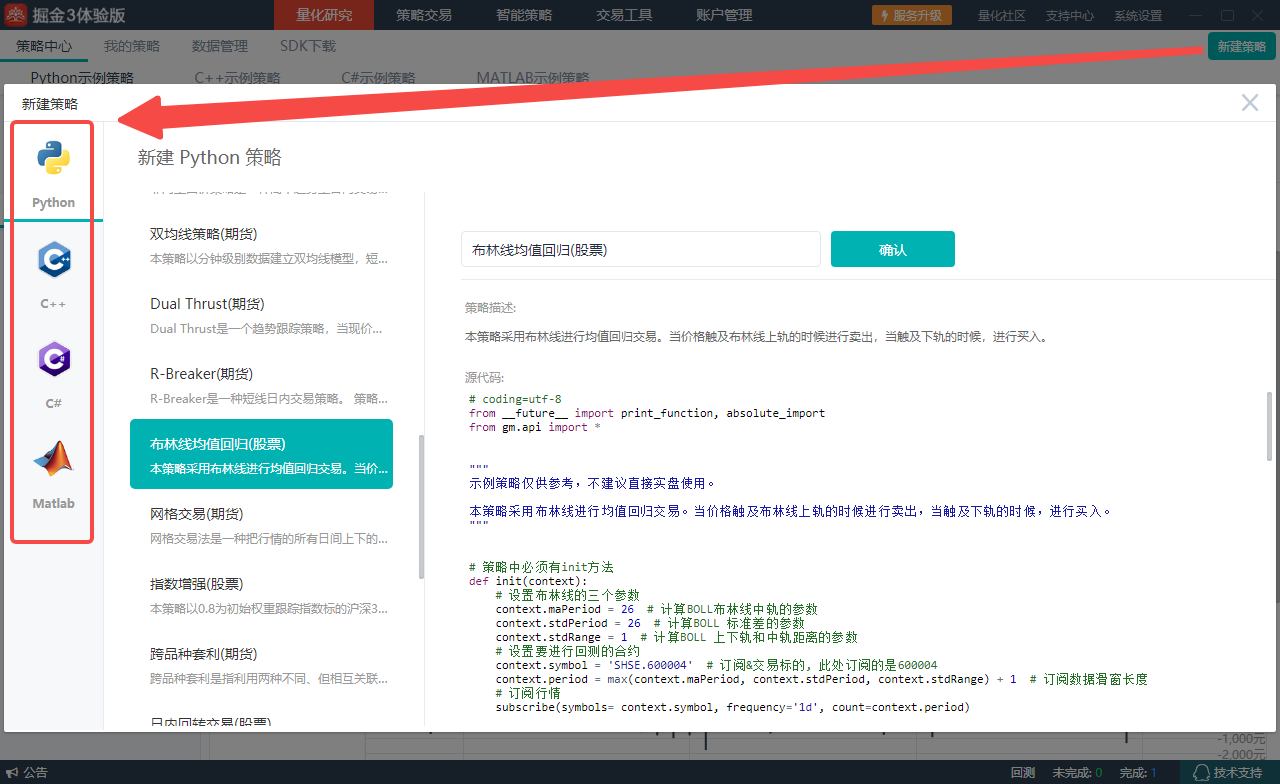Choose the C++ language icon
Screen dimensions: 1280x784
click(x=53, y=260)
